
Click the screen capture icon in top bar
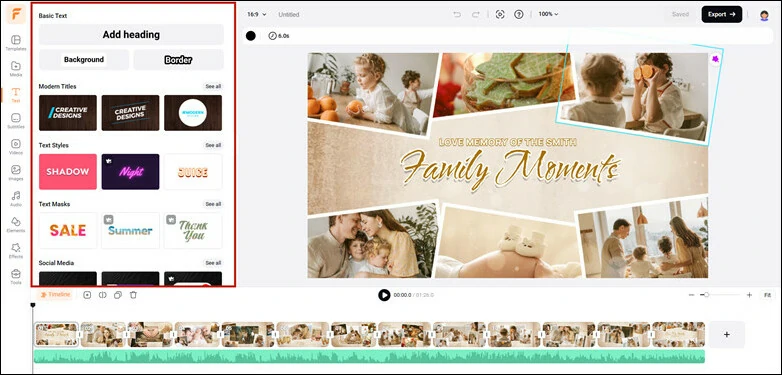[500, 14]
